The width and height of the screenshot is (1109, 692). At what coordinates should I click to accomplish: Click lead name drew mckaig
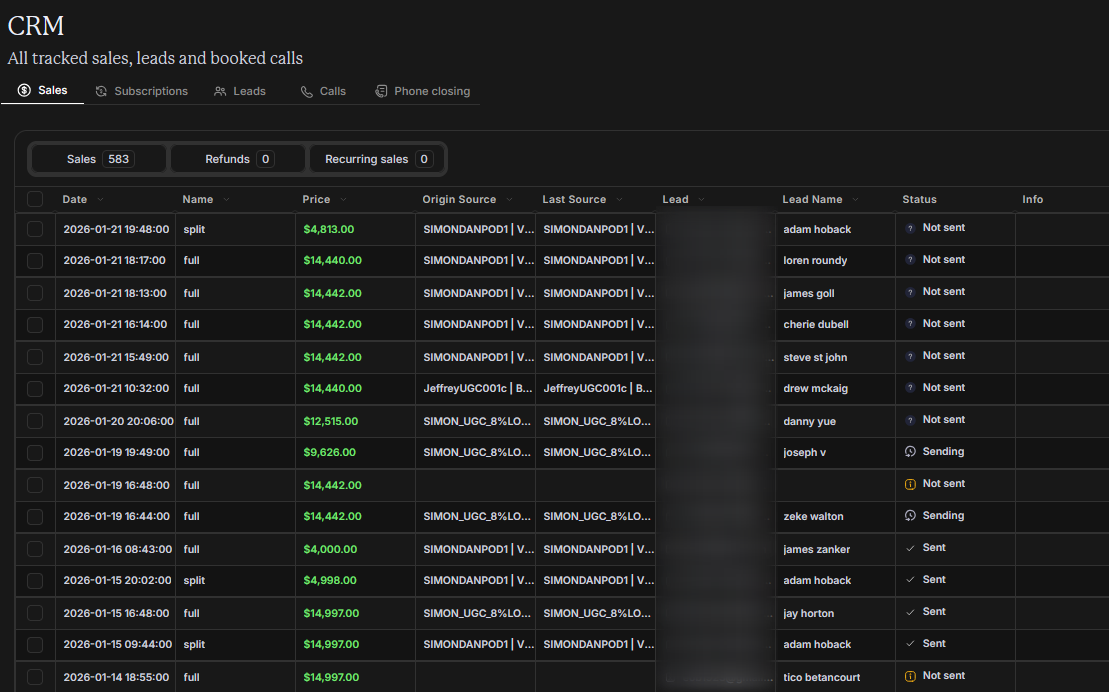click(x=815, y=388)
